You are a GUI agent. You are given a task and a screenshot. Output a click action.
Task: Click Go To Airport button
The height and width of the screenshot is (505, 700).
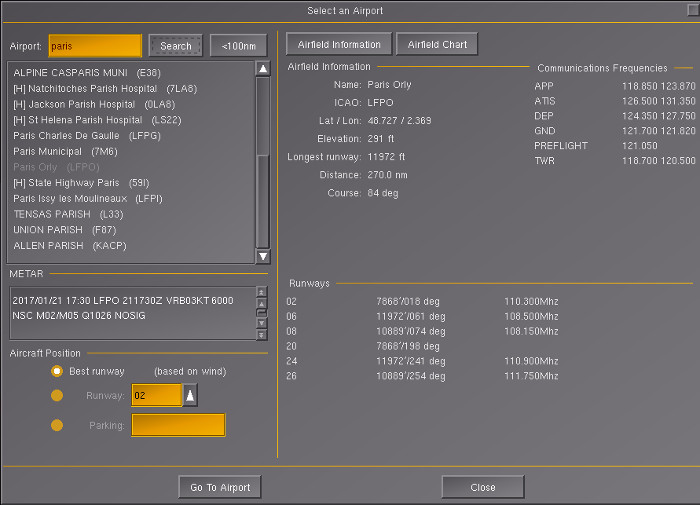pos(220,487)
